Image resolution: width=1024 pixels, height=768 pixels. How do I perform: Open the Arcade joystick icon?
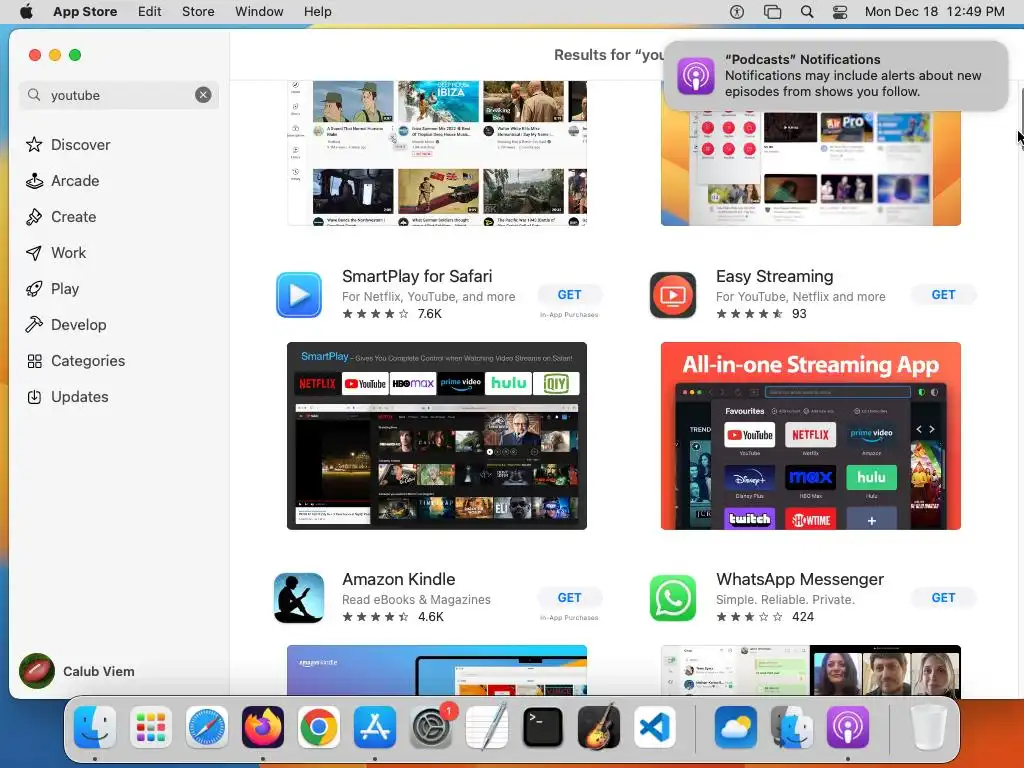coord(34,181)
